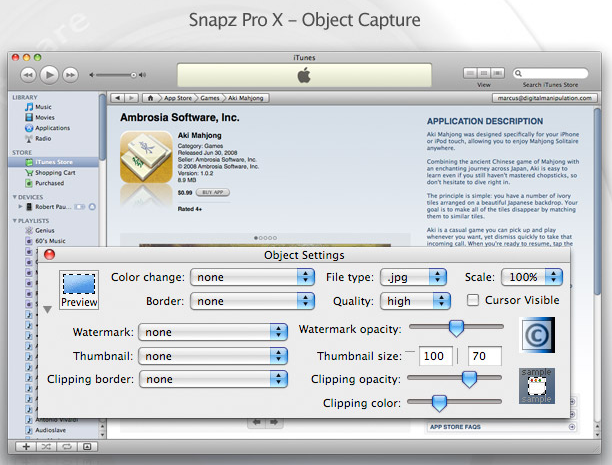The height and width of the screenshot is (465, 612).
Task: Open the Color change dropdown
Action: point(252,277)
